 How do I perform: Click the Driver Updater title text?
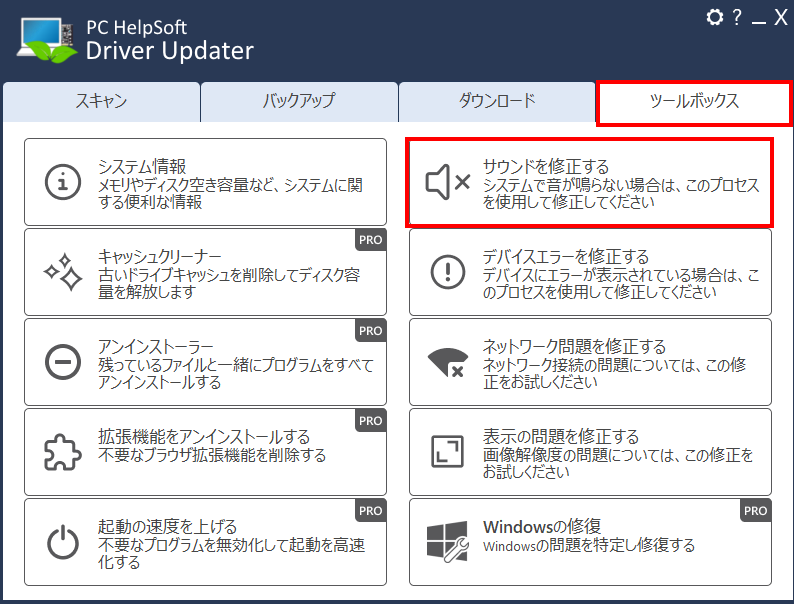(170, 51)
